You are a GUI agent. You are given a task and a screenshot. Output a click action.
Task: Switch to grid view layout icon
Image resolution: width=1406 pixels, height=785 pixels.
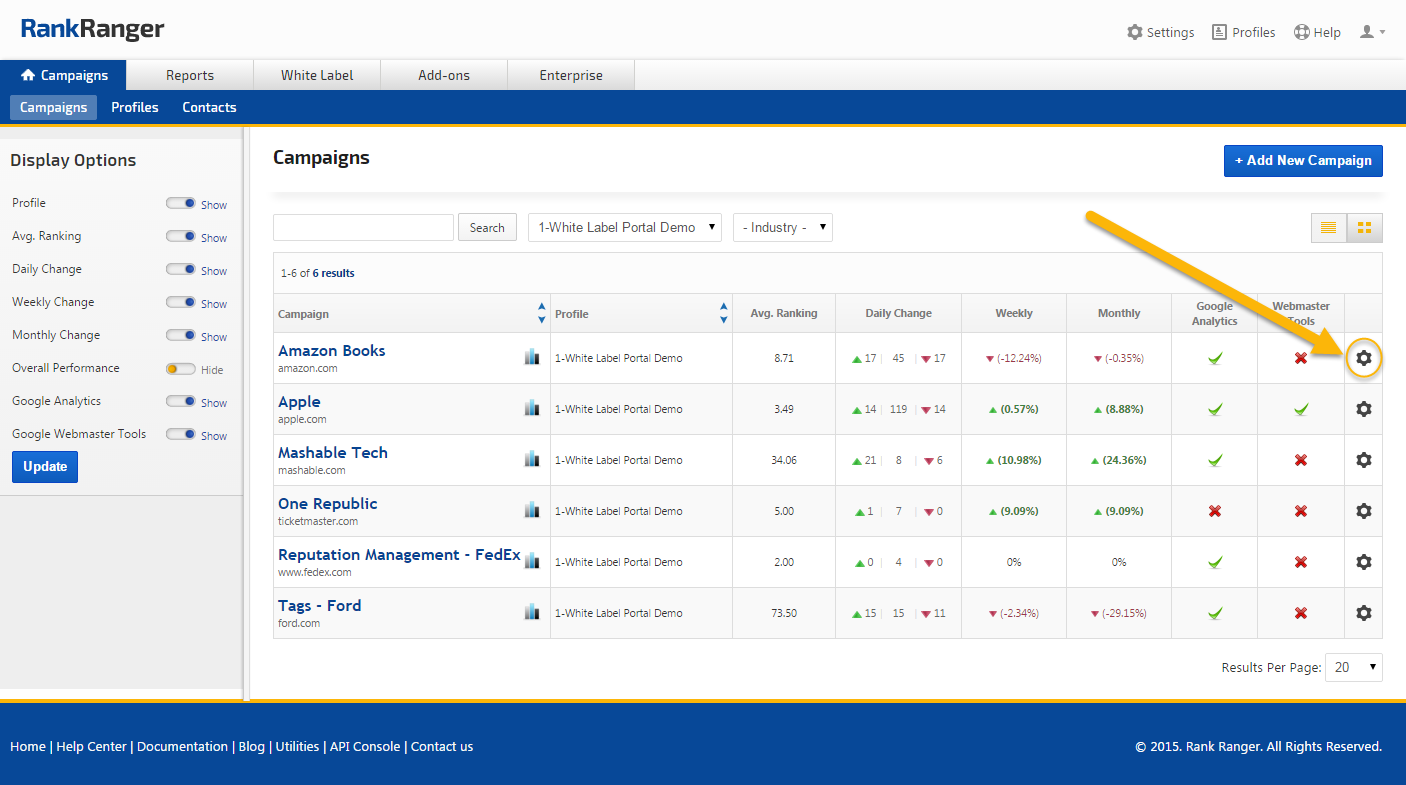[1364, 228]
